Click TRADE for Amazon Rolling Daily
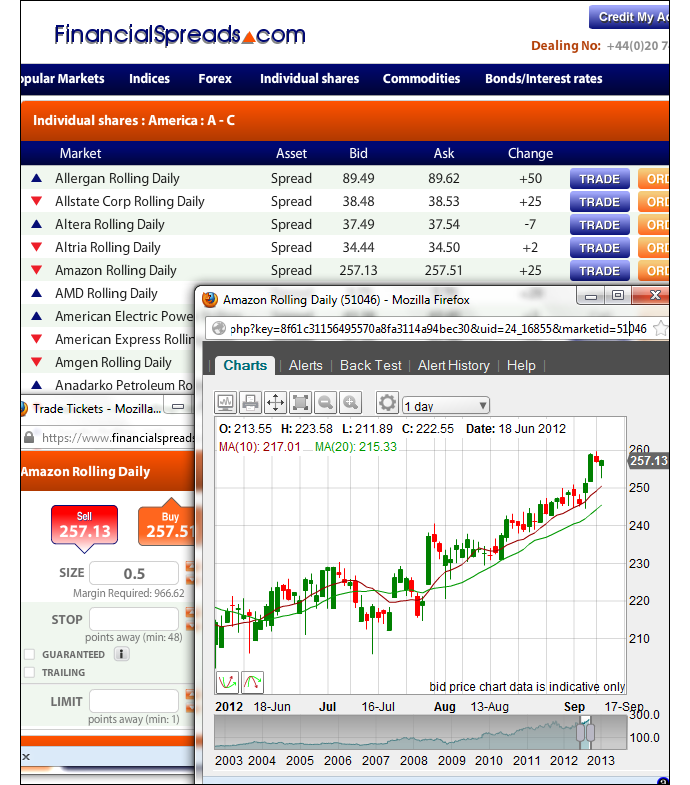This screenshot has height=785, width=690. [x=599, y=271]
